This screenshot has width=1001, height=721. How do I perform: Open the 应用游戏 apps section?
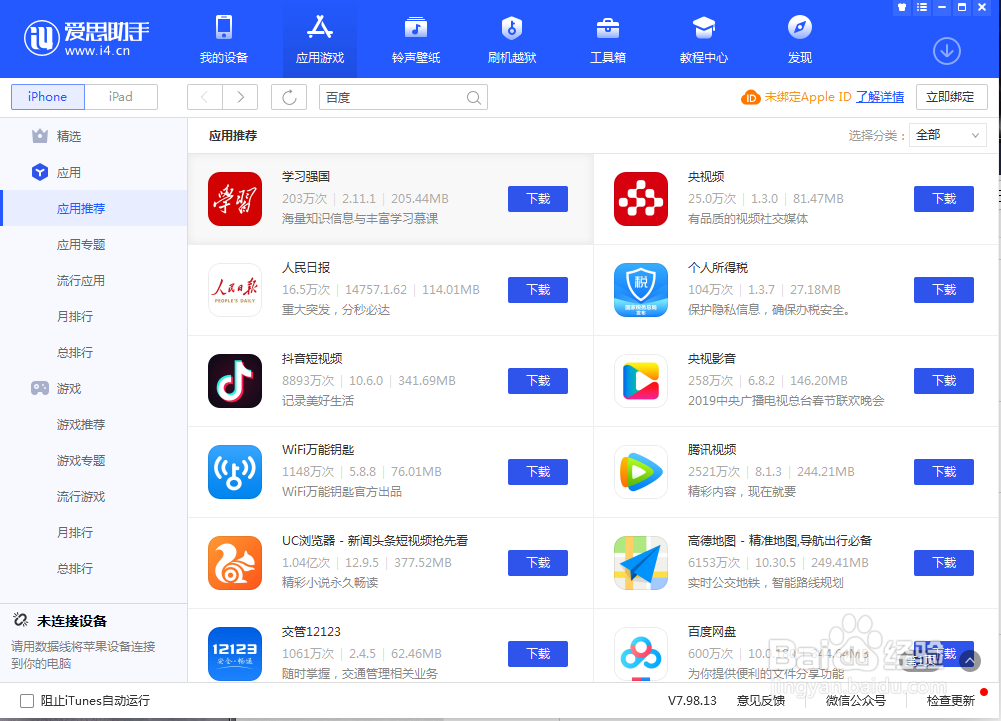coord(320,40)
